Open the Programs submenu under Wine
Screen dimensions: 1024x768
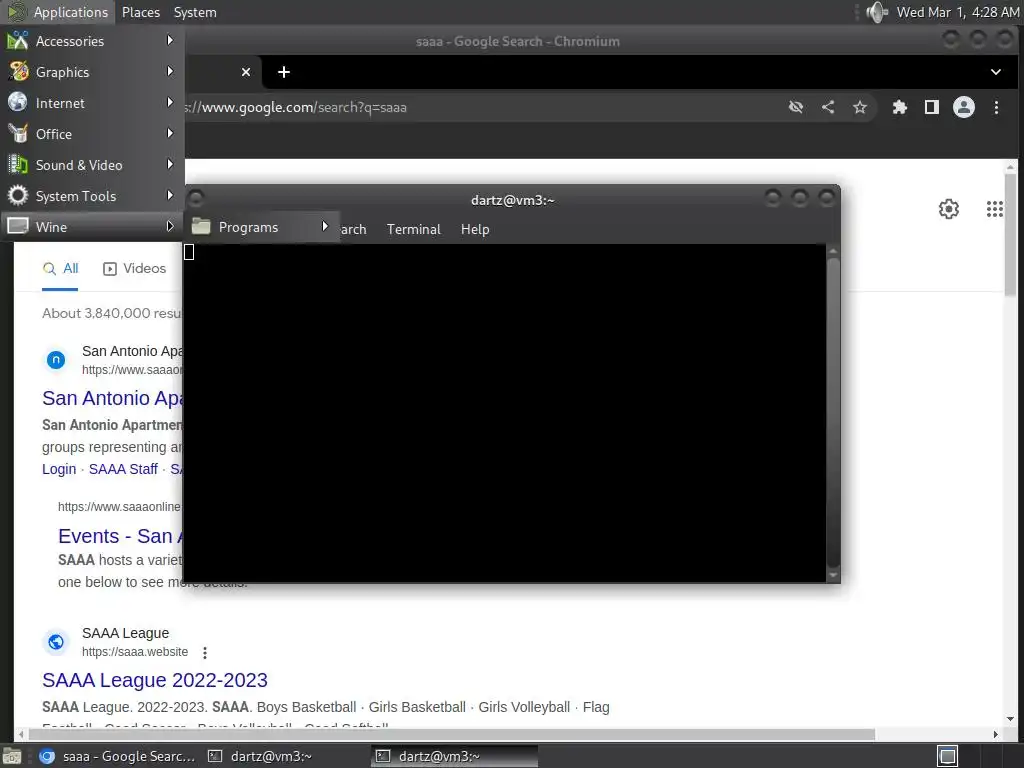261,227
